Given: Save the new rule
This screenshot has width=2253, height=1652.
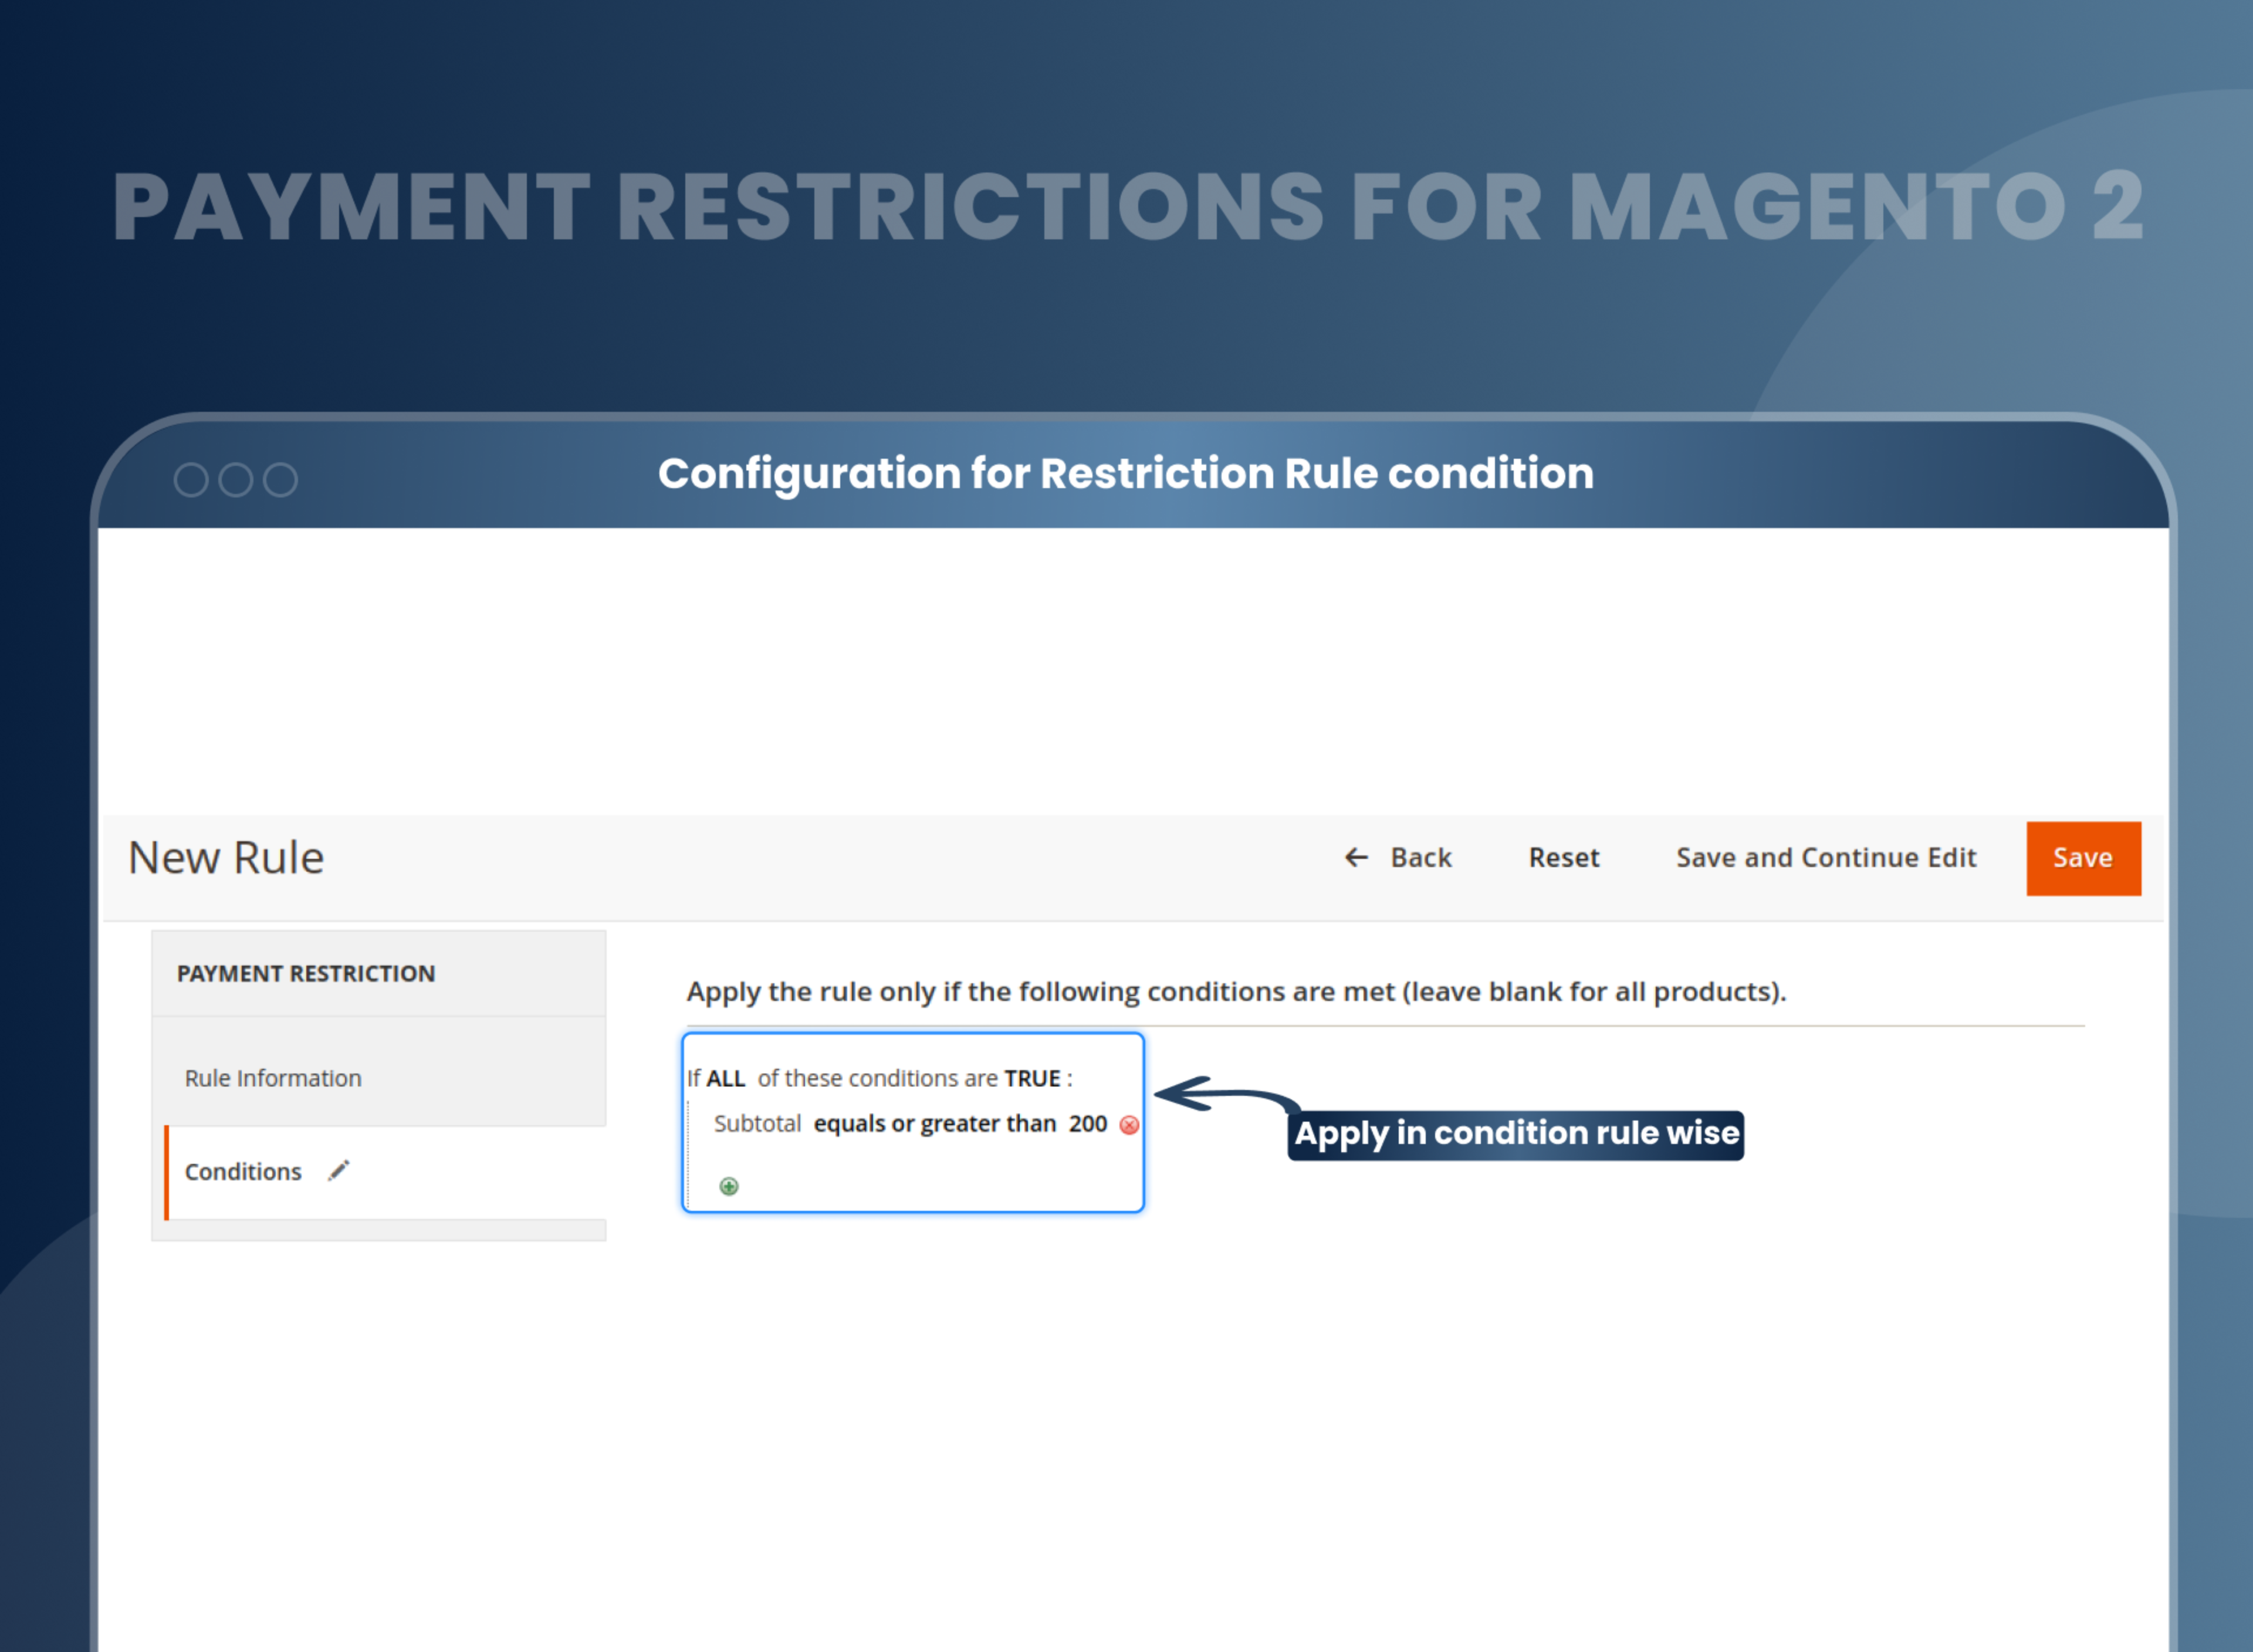Looking at the screenshot, I should point(2082,857).
